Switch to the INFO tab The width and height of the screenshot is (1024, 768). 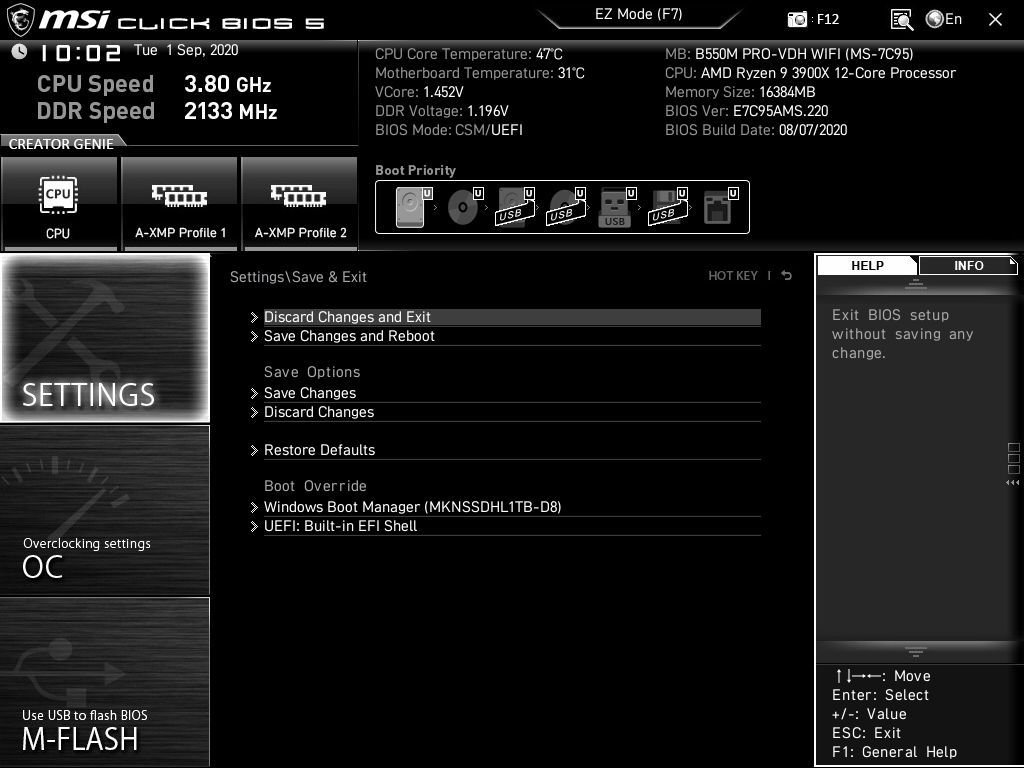tap(968, 265)
